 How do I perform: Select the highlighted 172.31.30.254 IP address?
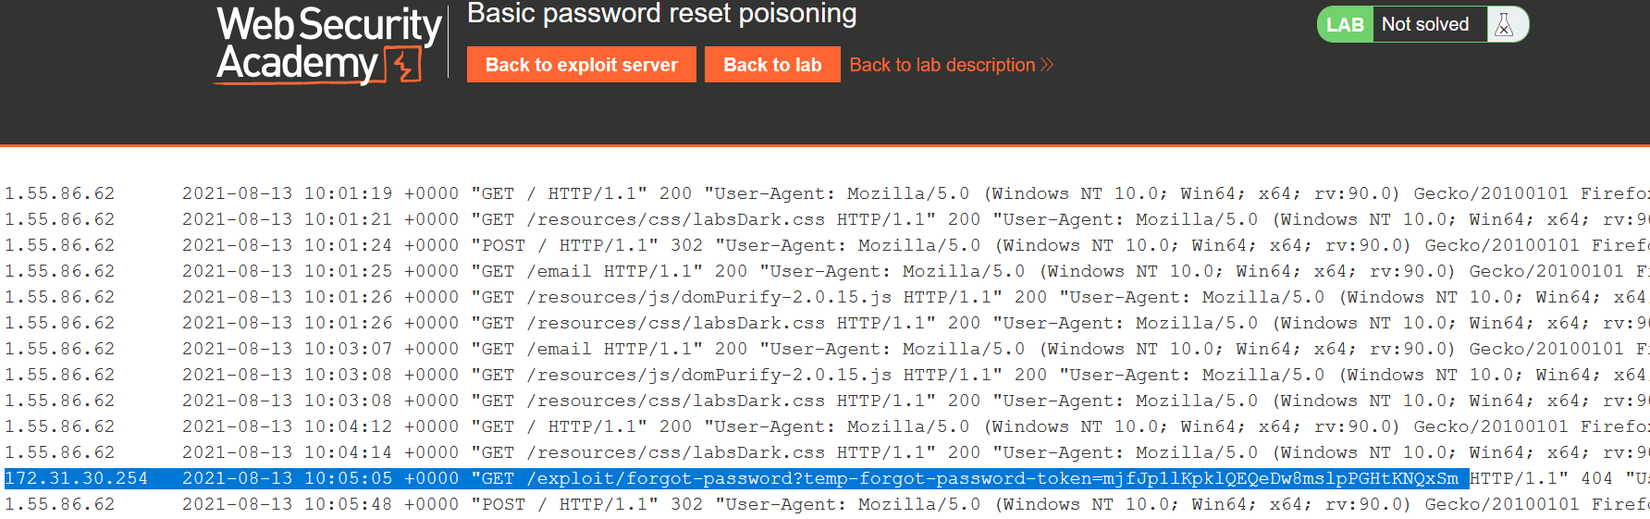coord(77,479)
